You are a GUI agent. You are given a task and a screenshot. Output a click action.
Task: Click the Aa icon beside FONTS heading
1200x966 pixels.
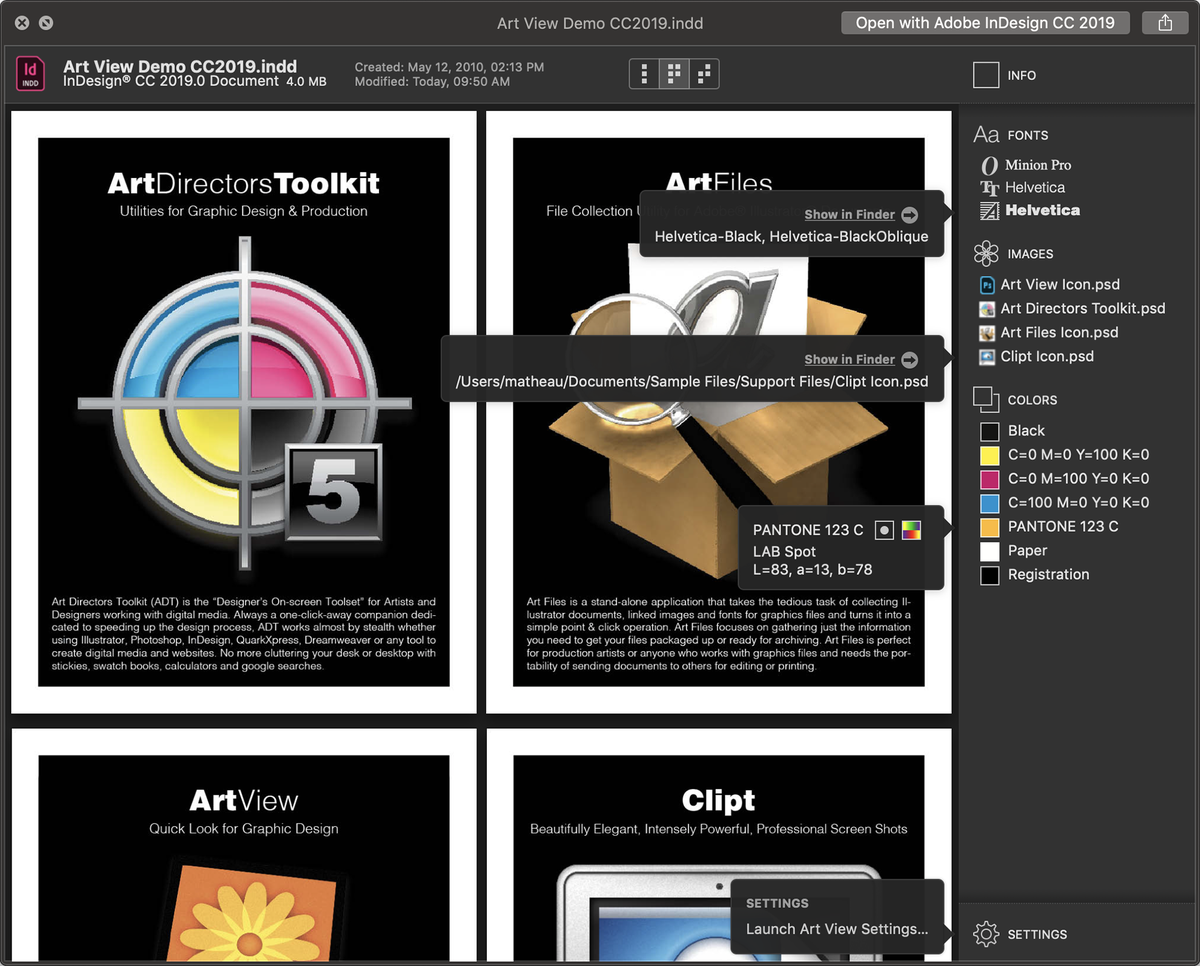986,134
